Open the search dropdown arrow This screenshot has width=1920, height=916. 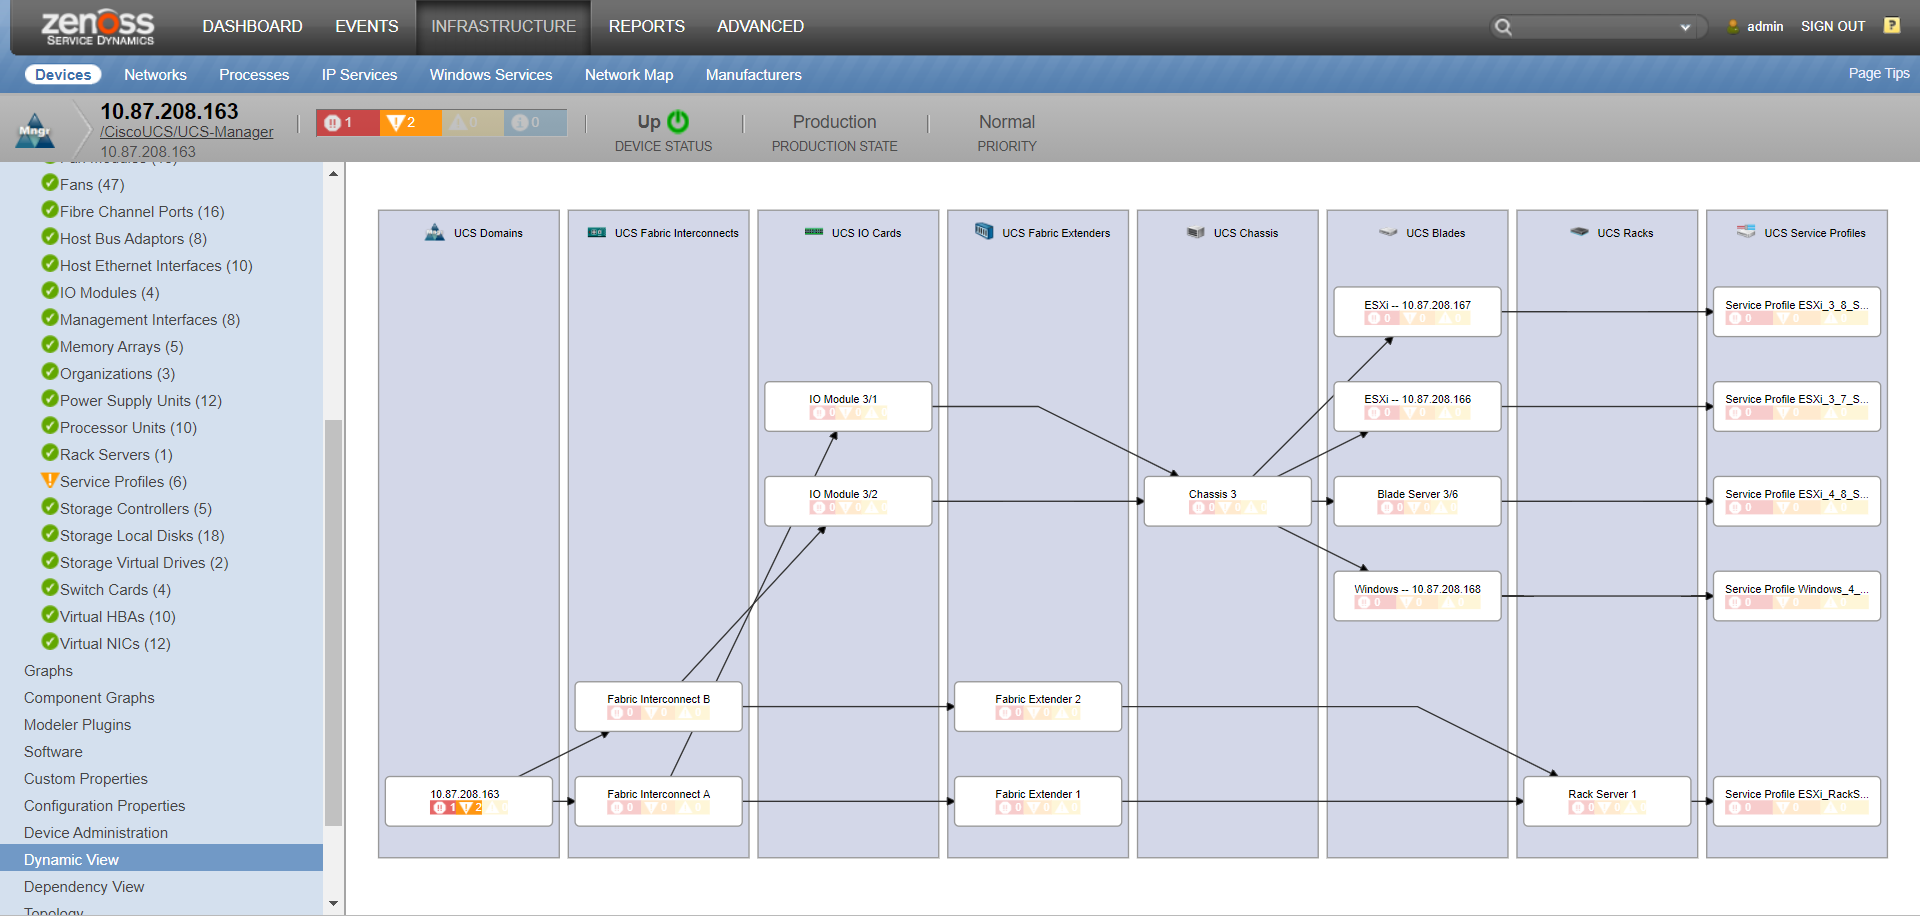pyautogui.click(x=1685, y=28)
